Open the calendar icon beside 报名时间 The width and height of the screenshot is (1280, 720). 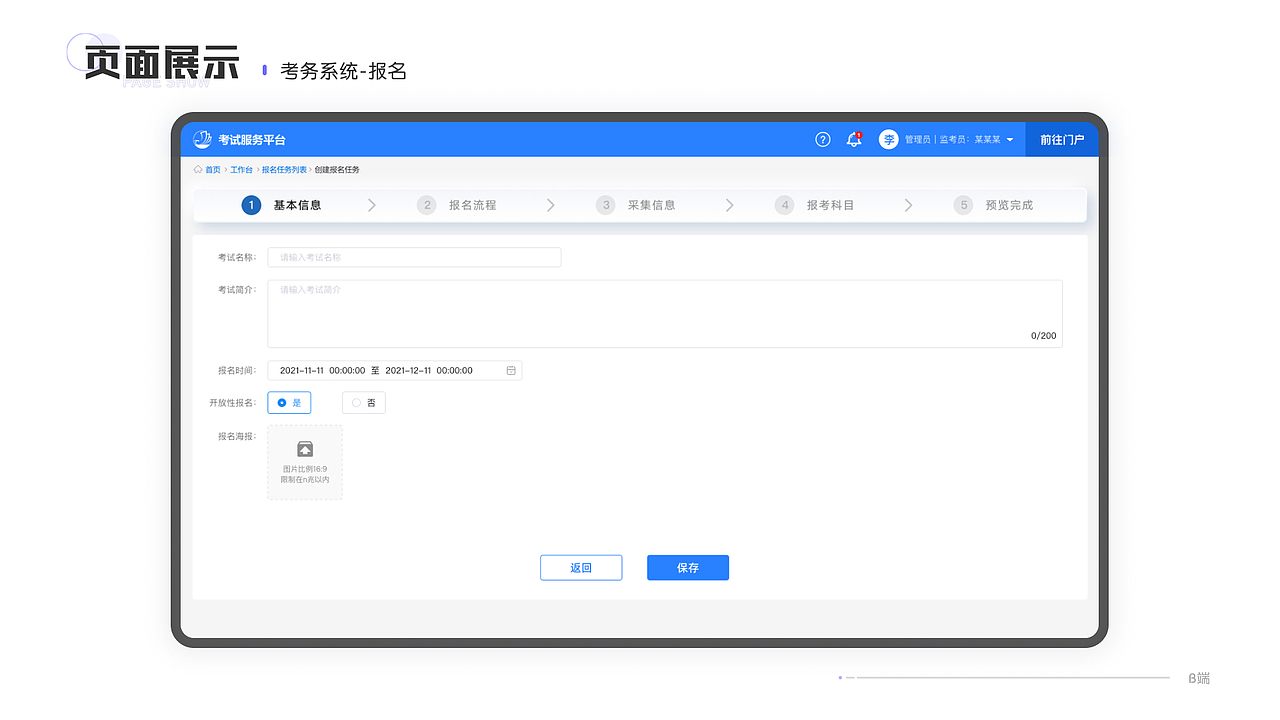tap(511, 370)
